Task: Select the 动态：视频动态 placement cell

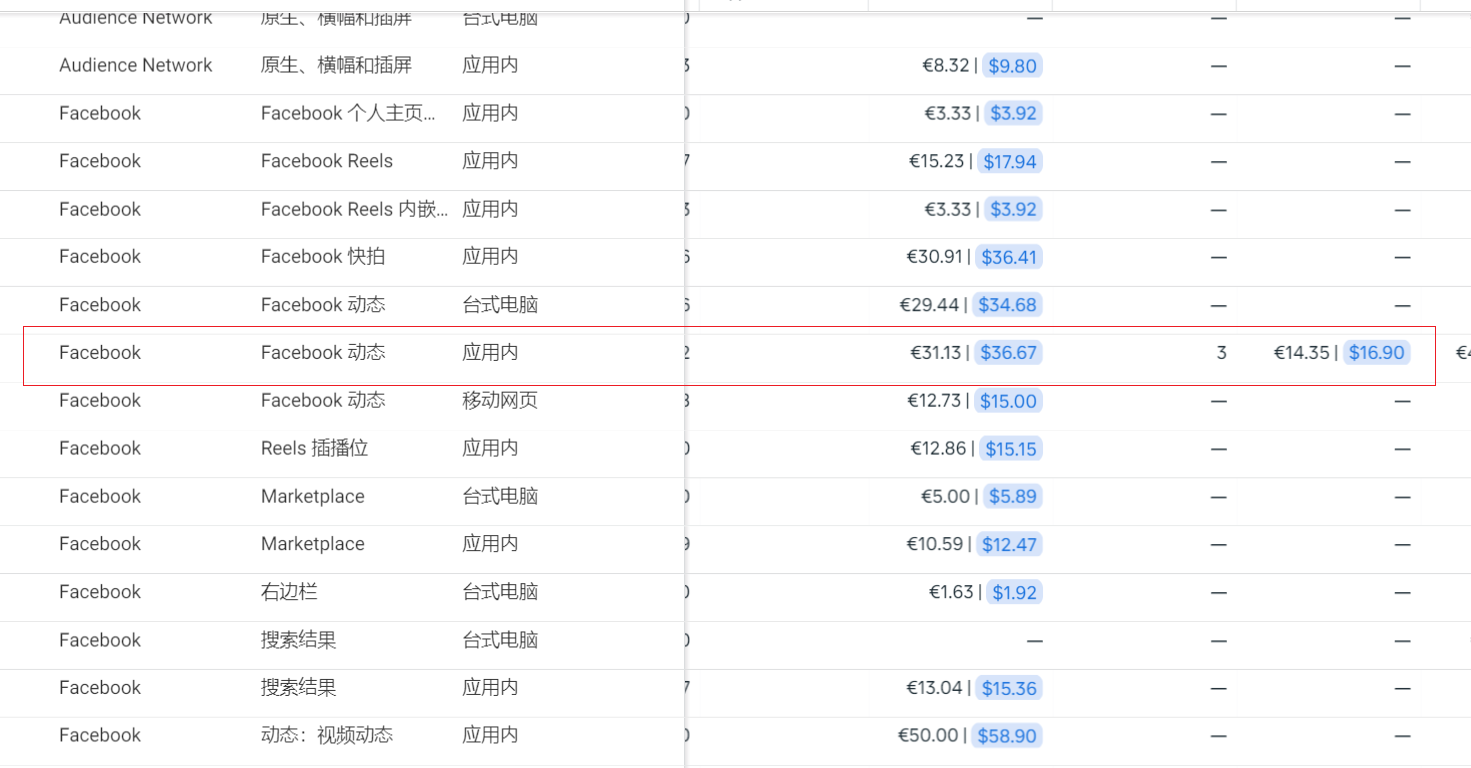Action: tap(327, 736)
